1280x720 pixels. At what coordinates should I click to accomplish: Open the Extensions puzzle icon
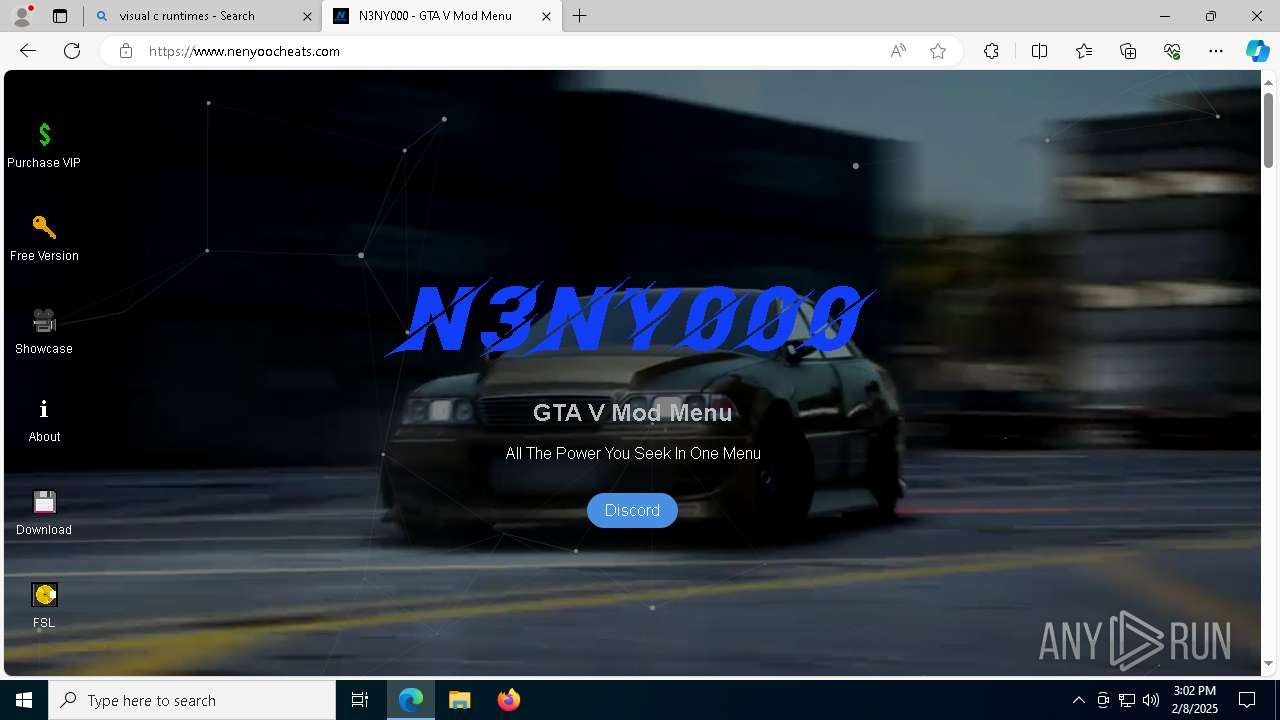pyautogui.click(x=991, y=51)
